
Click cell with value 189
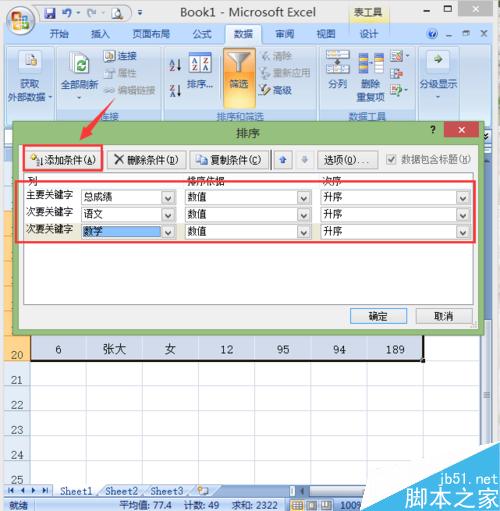click(395, 349)
